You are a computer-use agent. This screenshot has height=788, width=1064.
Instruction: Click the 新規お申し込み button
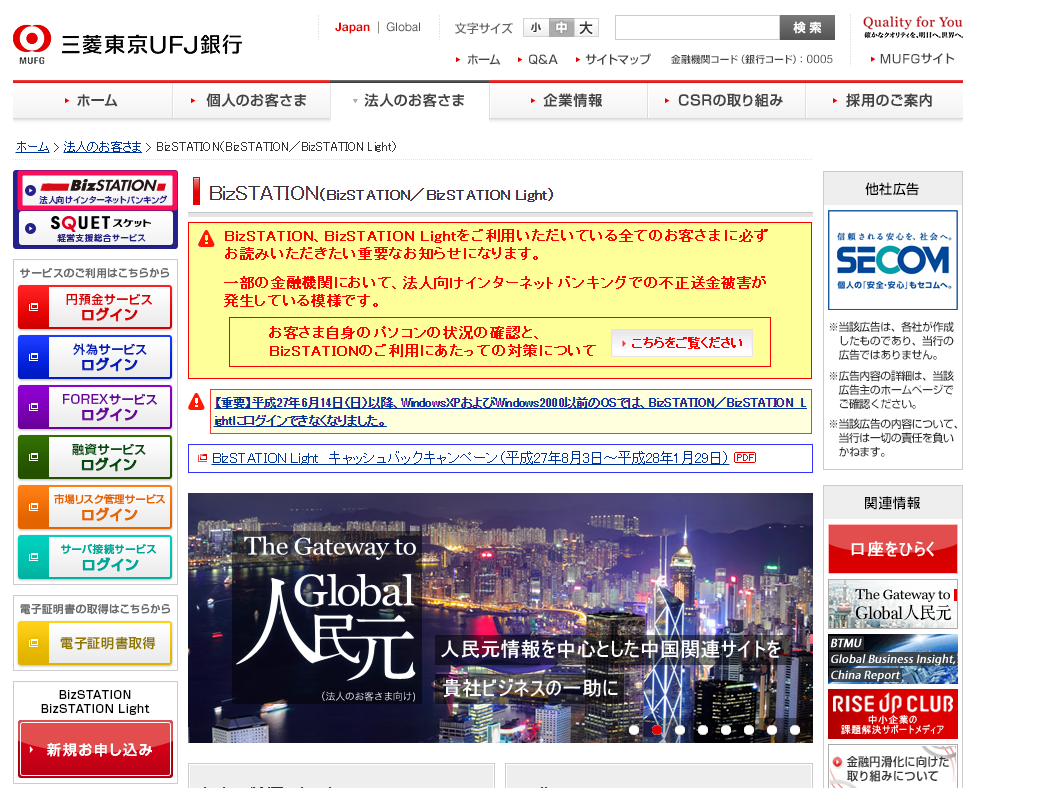[94, 747]
